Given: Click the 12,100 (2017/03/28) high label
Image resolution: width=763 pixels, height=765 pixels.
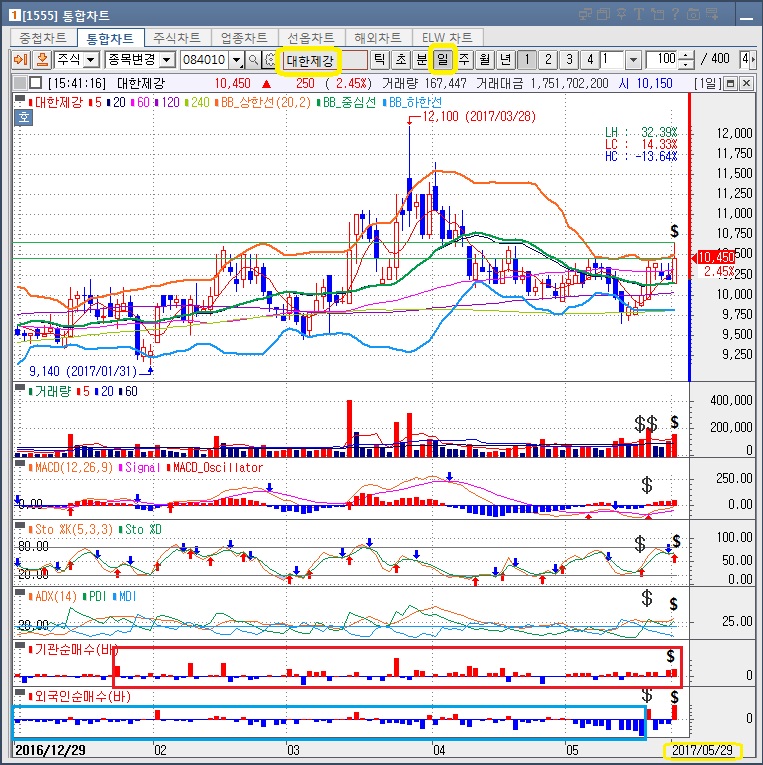Looking at the screenshot, I should coord(479,117).
